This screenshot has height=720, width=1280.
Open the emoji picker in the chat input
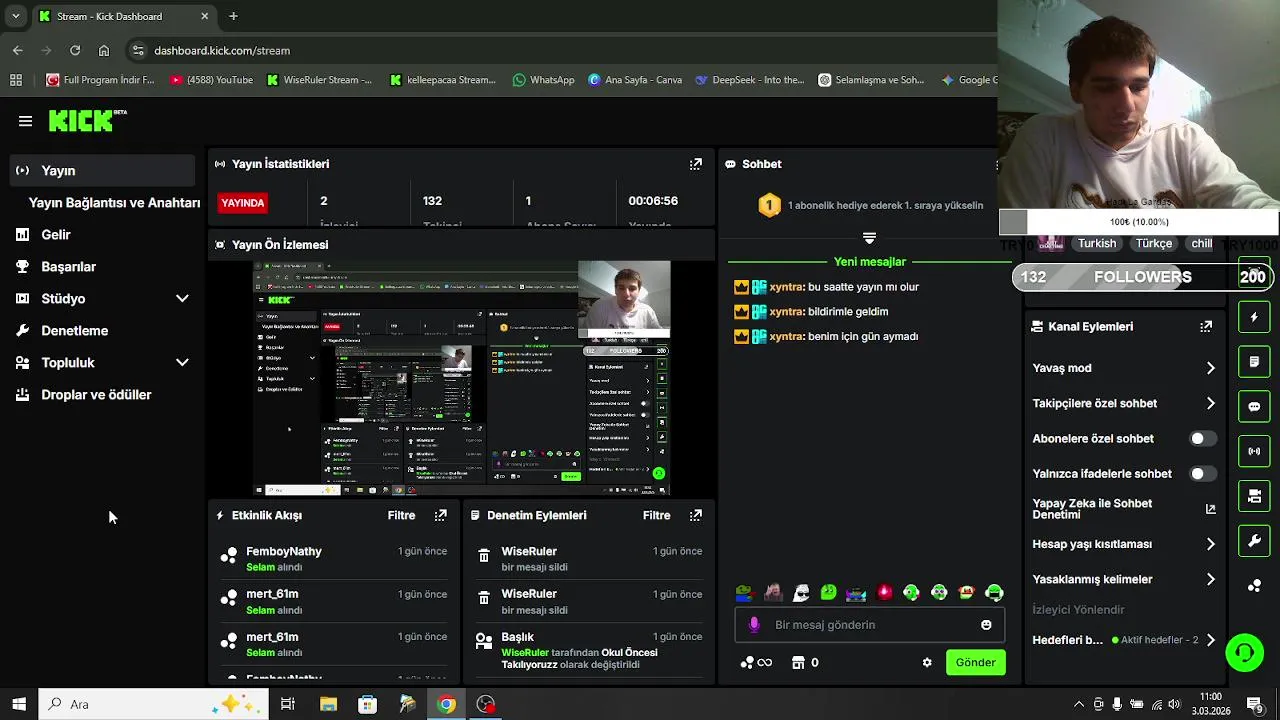tap(986, 625)
